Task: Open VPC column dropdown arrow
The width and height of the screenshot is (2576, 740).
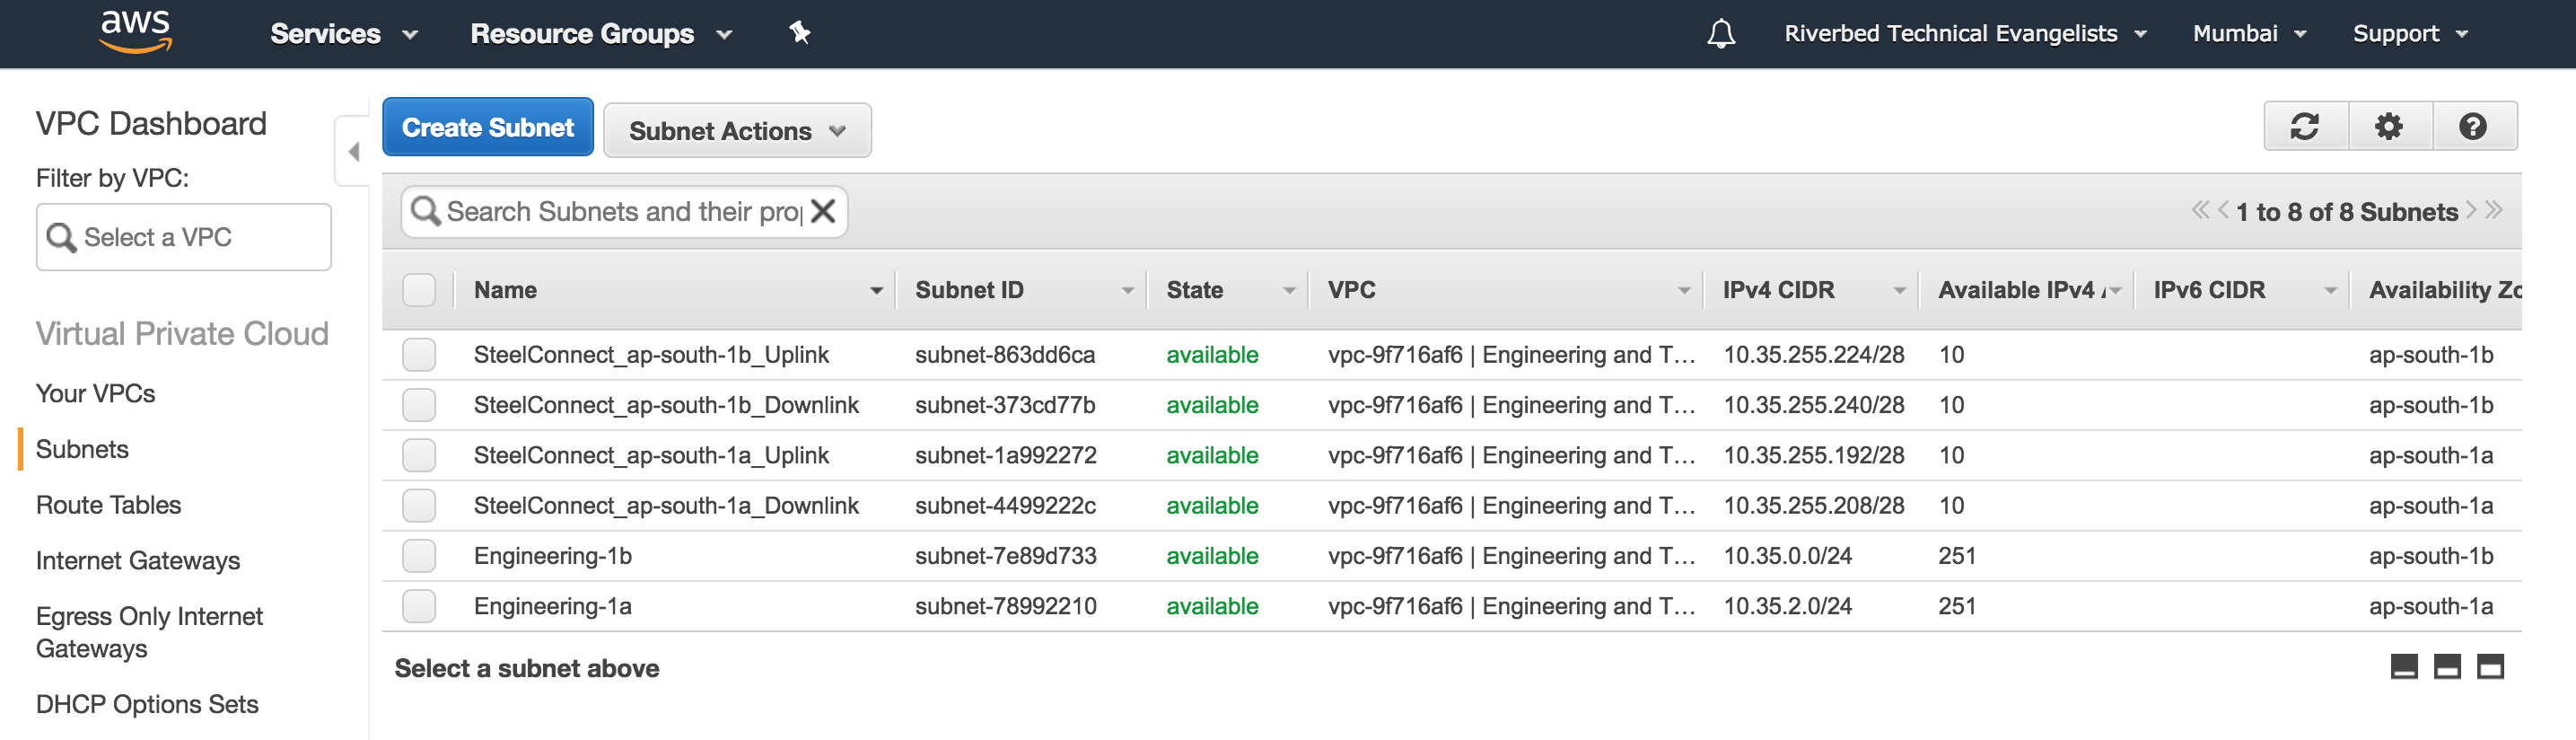Action: [1684, 291]
